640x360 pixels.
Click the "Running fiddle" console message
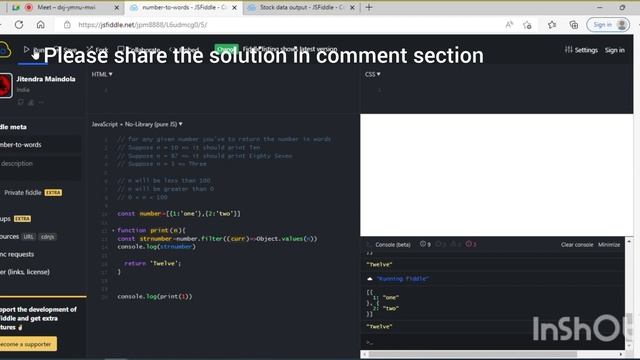pyautogui.click(x=402, y=279)
